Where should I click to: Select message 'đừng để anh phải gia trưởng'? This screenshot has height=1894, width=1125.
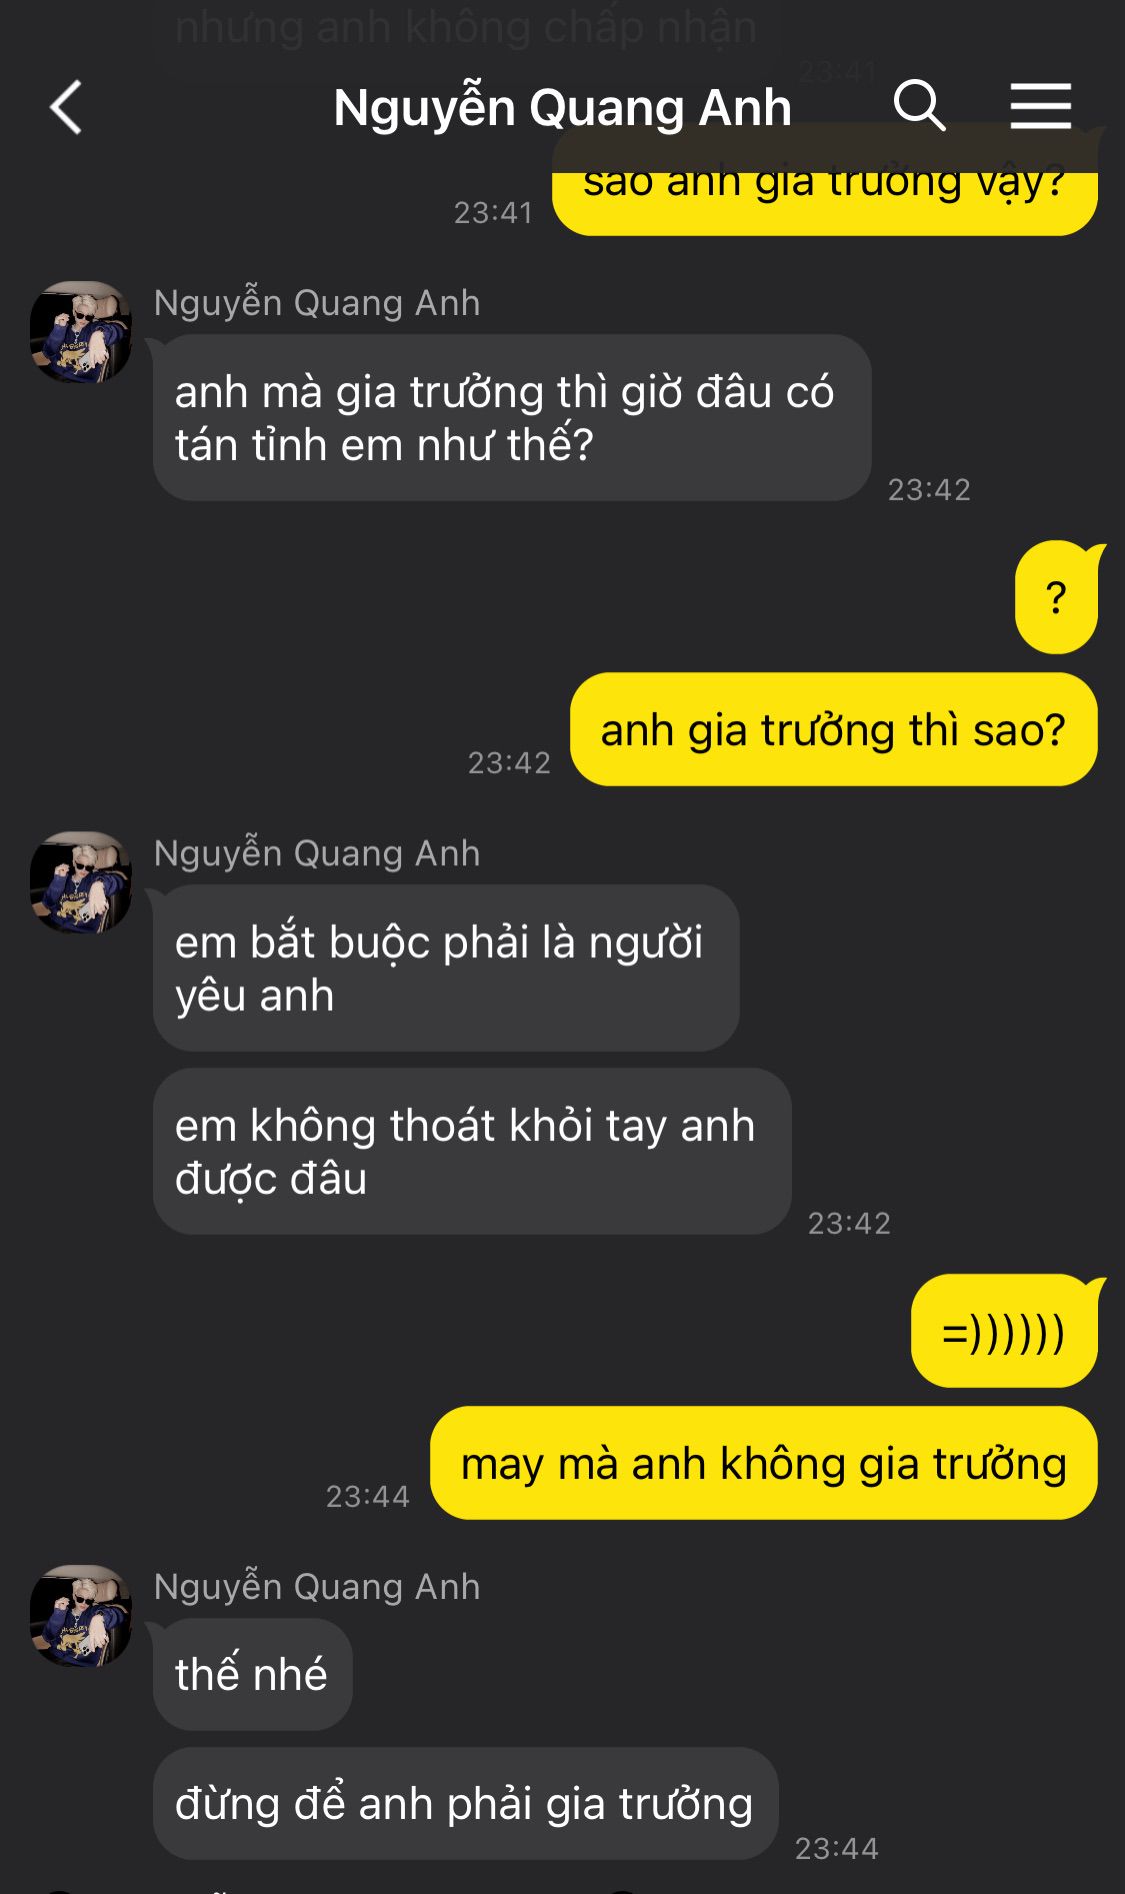pos(465,1804)
